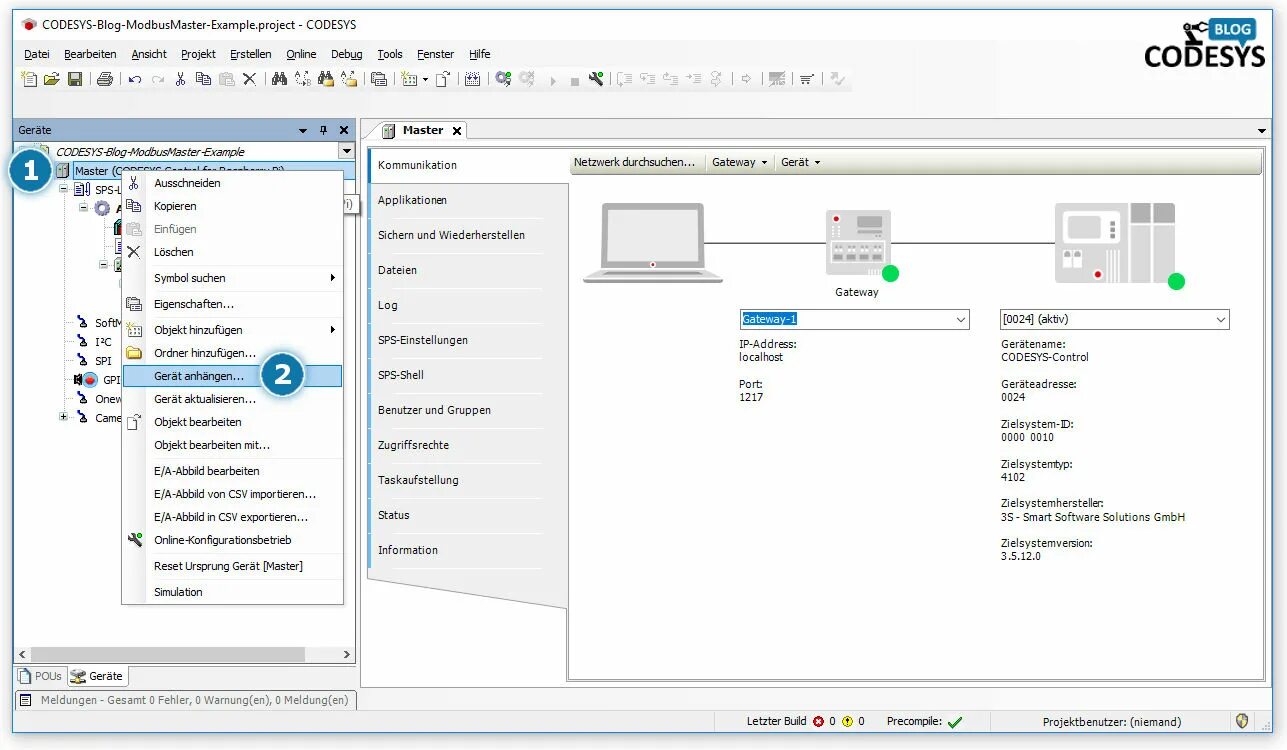
Task: Click the SPI device tree icon
Action: pyautogui.click(x=83, y=361)
